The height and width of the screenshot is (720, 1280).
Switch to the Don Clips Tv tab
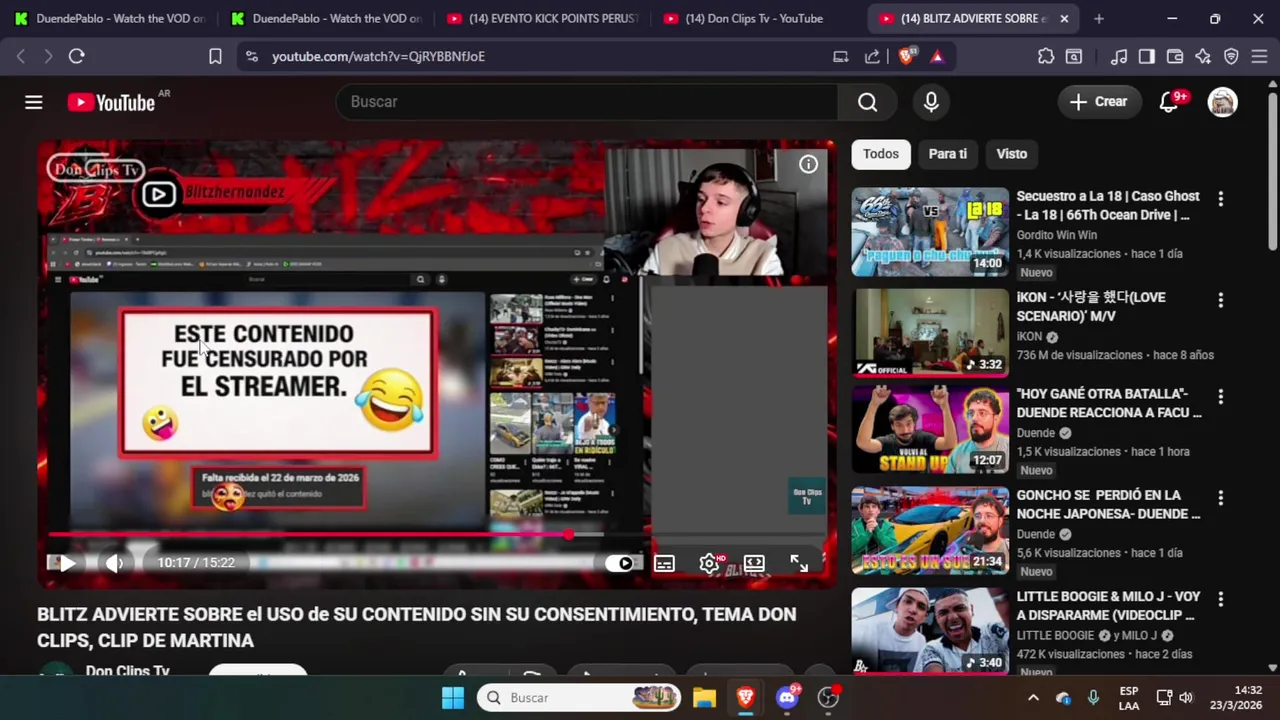point(758,19)
